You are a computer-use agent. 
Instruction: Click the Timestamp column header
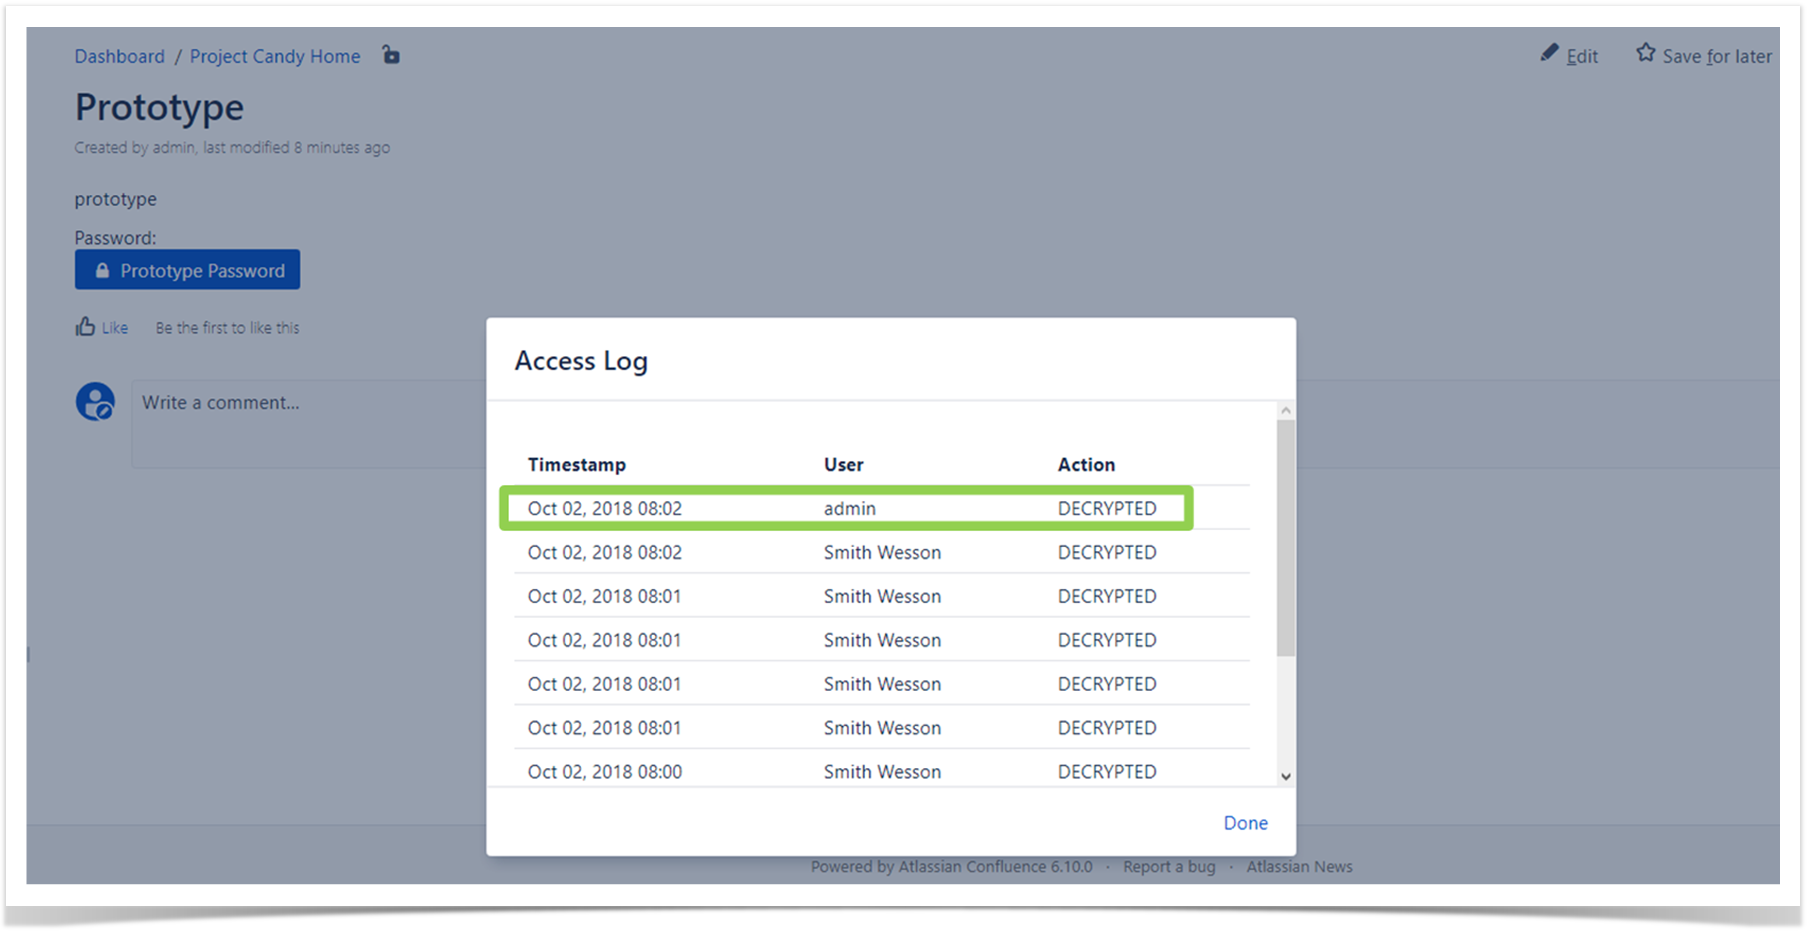click(577, 465)
